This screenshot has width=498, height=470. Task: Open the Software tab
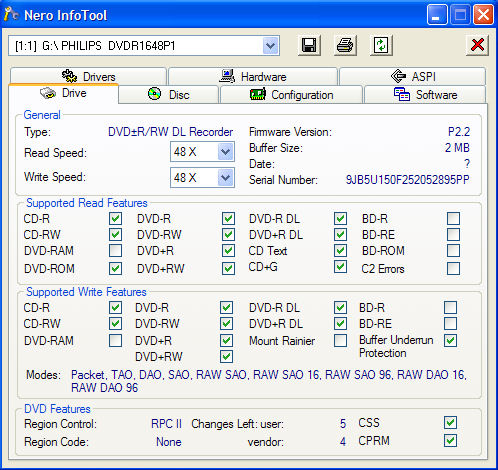(x=425, y=95)
